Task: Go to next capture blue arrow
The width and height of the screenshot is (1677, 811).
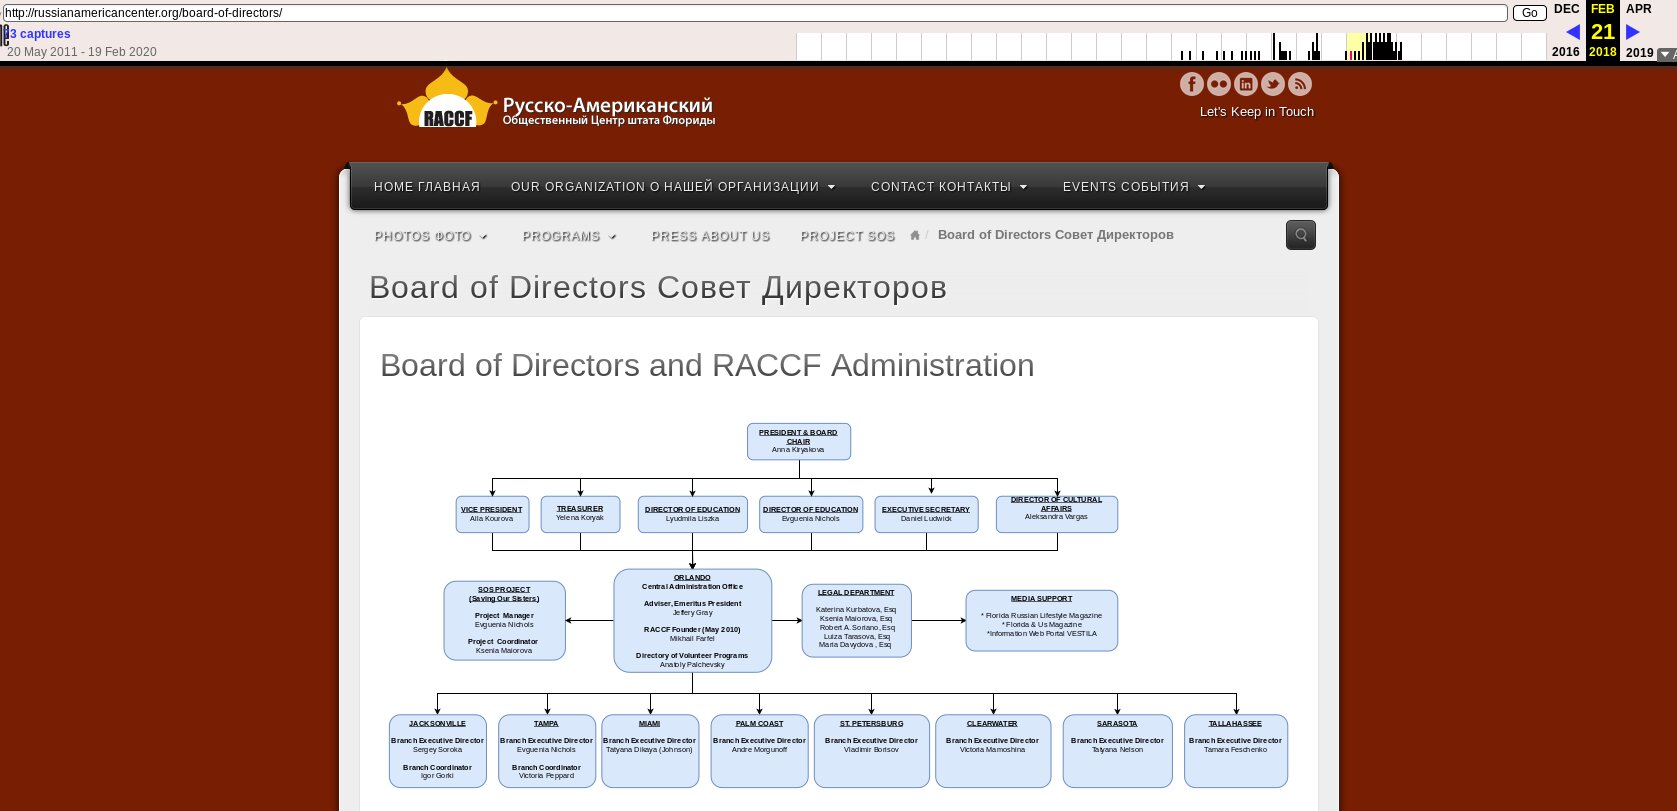Action: [1633, 32]
